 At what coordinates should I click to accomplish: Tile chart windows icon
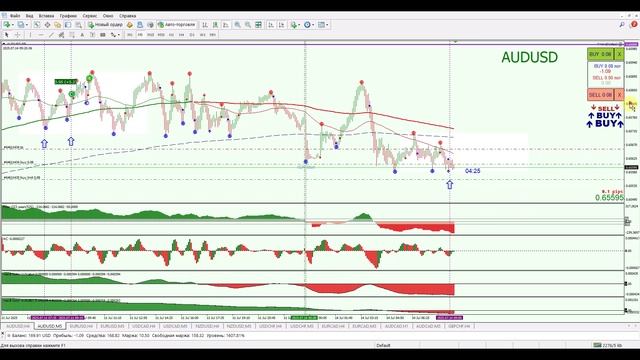tap(258, 25)
